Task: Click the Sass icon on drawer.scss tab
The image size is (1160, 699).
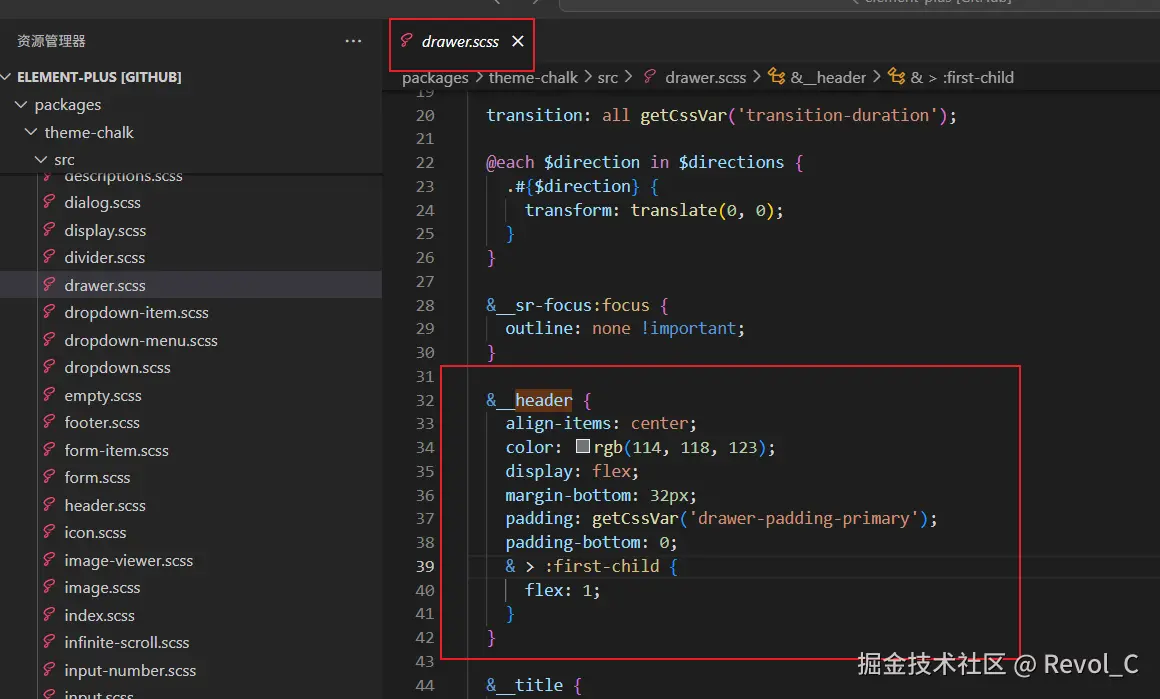Action: pyautogui.click(x=406, y=42)
